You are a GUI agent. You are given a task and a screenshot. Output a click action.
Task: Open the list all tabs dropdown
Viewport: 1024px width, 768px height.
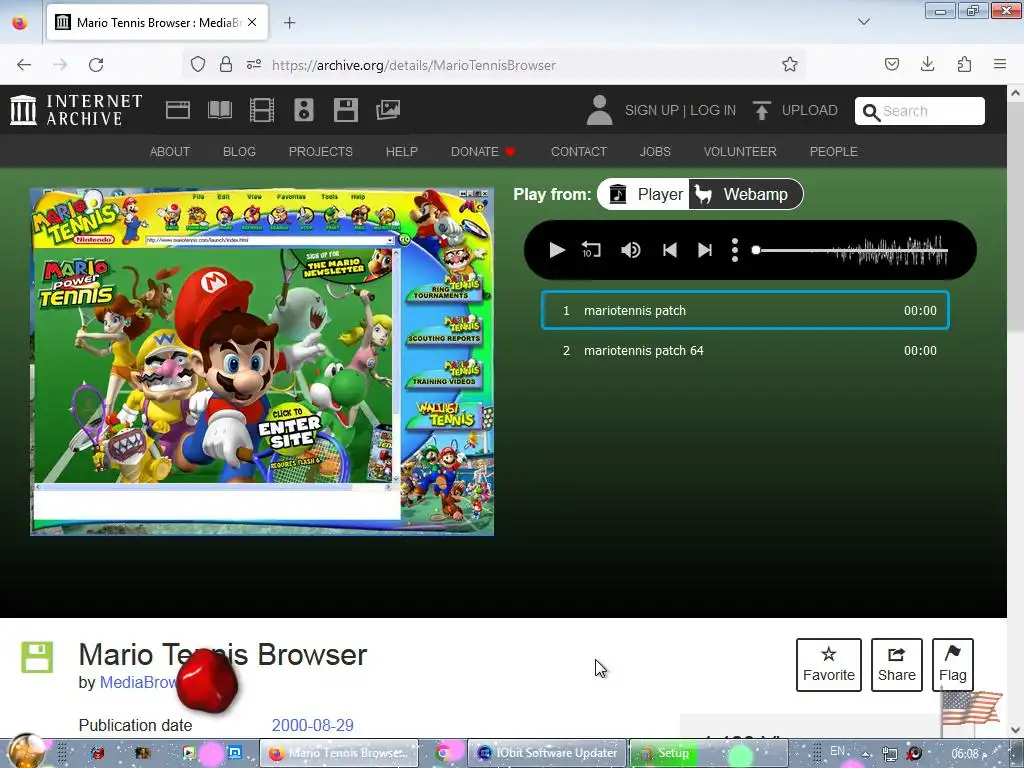864,22
